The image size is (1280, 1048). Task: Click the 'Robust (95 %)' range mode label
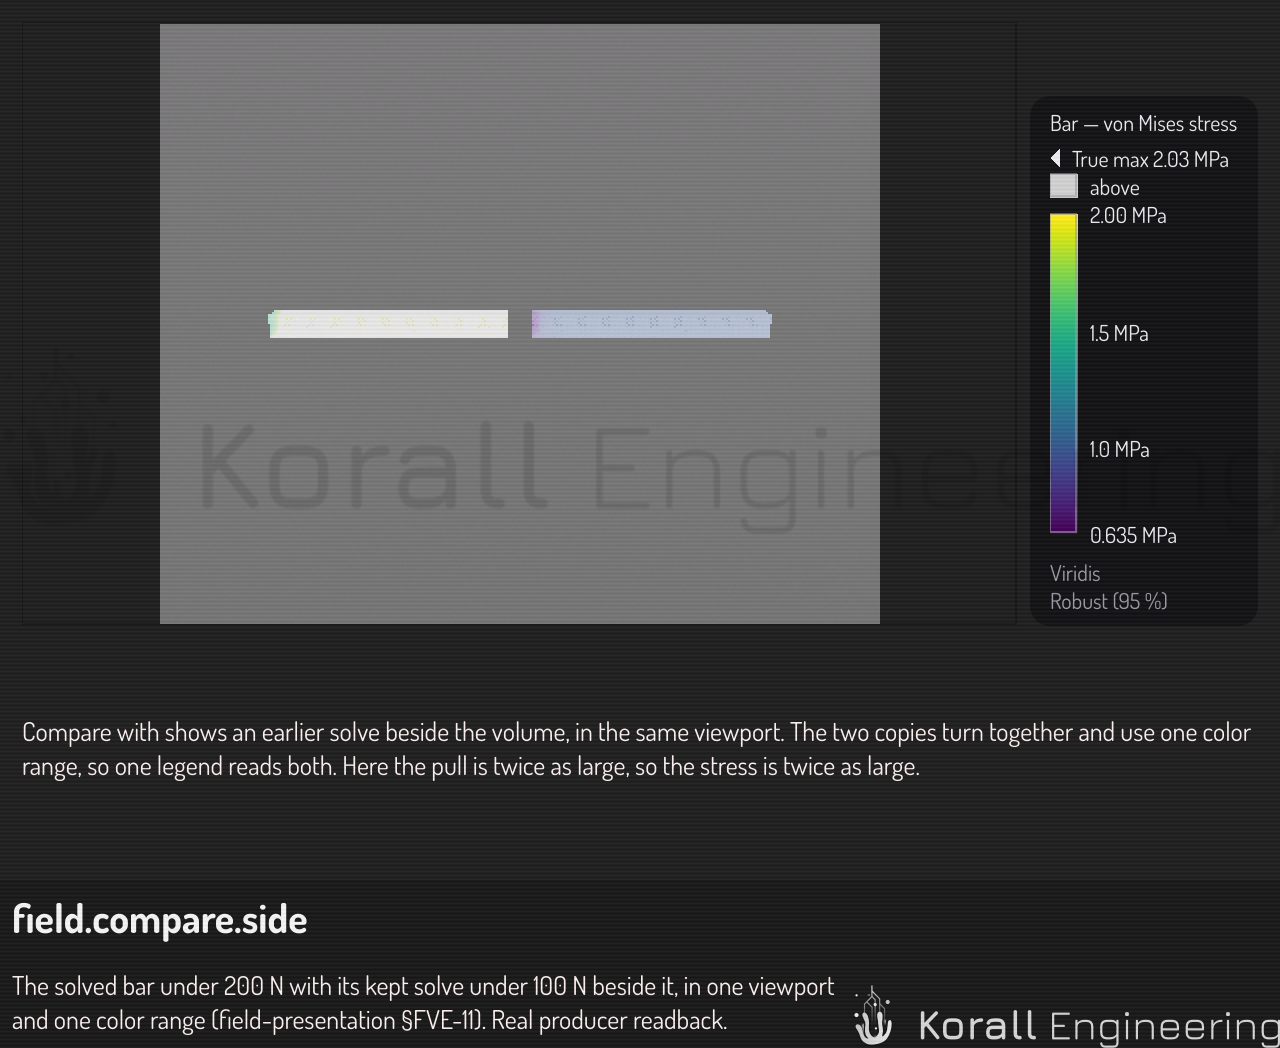point(1109,602)
